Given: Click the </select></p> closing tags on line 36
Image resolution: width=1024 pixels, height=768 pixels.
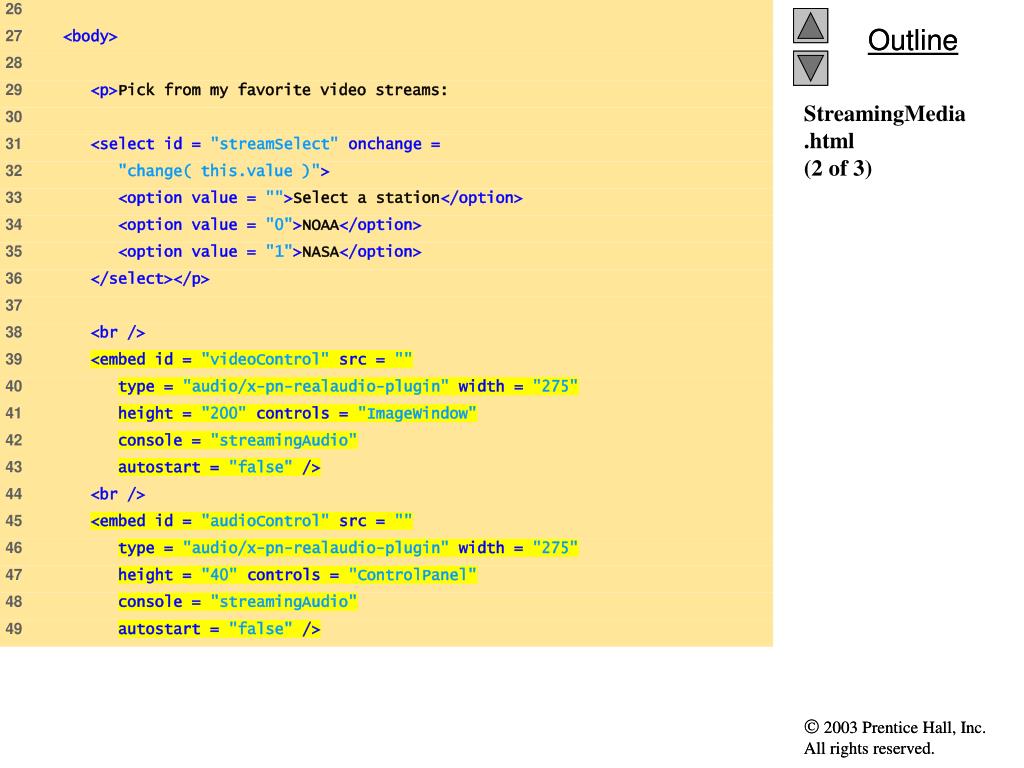Looking at the screenshot, I should click(x=150, y=278).
